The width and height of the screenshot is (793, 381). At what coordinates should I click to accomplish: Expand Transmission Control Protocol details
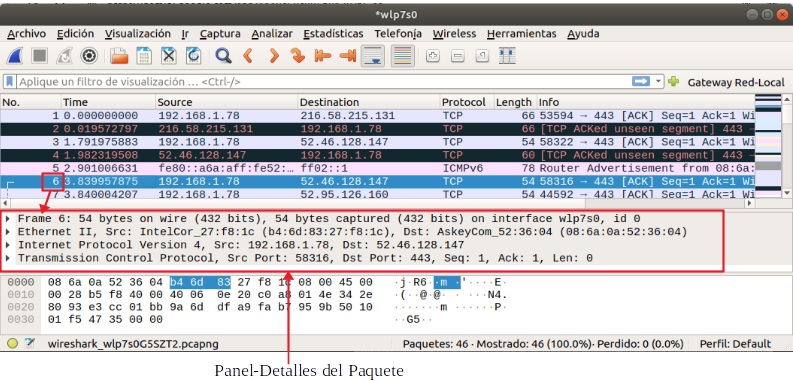(8, 258)
